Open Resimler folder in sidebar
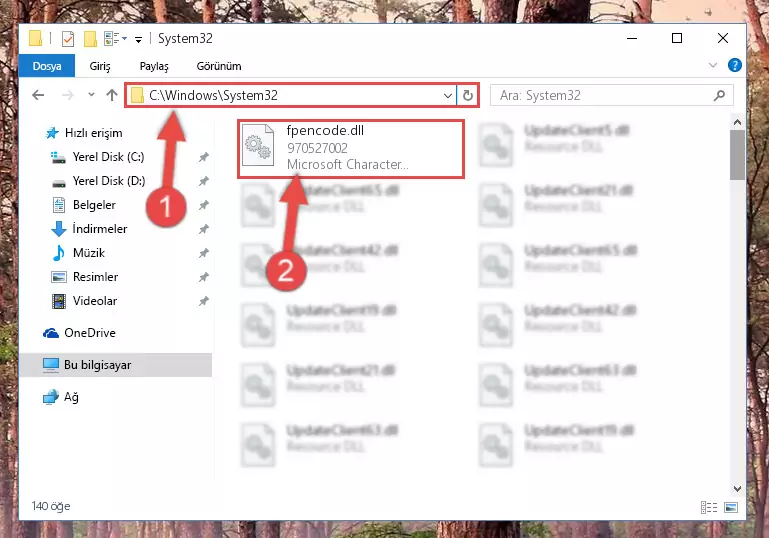The image size is (769, 538). [95, 277]
